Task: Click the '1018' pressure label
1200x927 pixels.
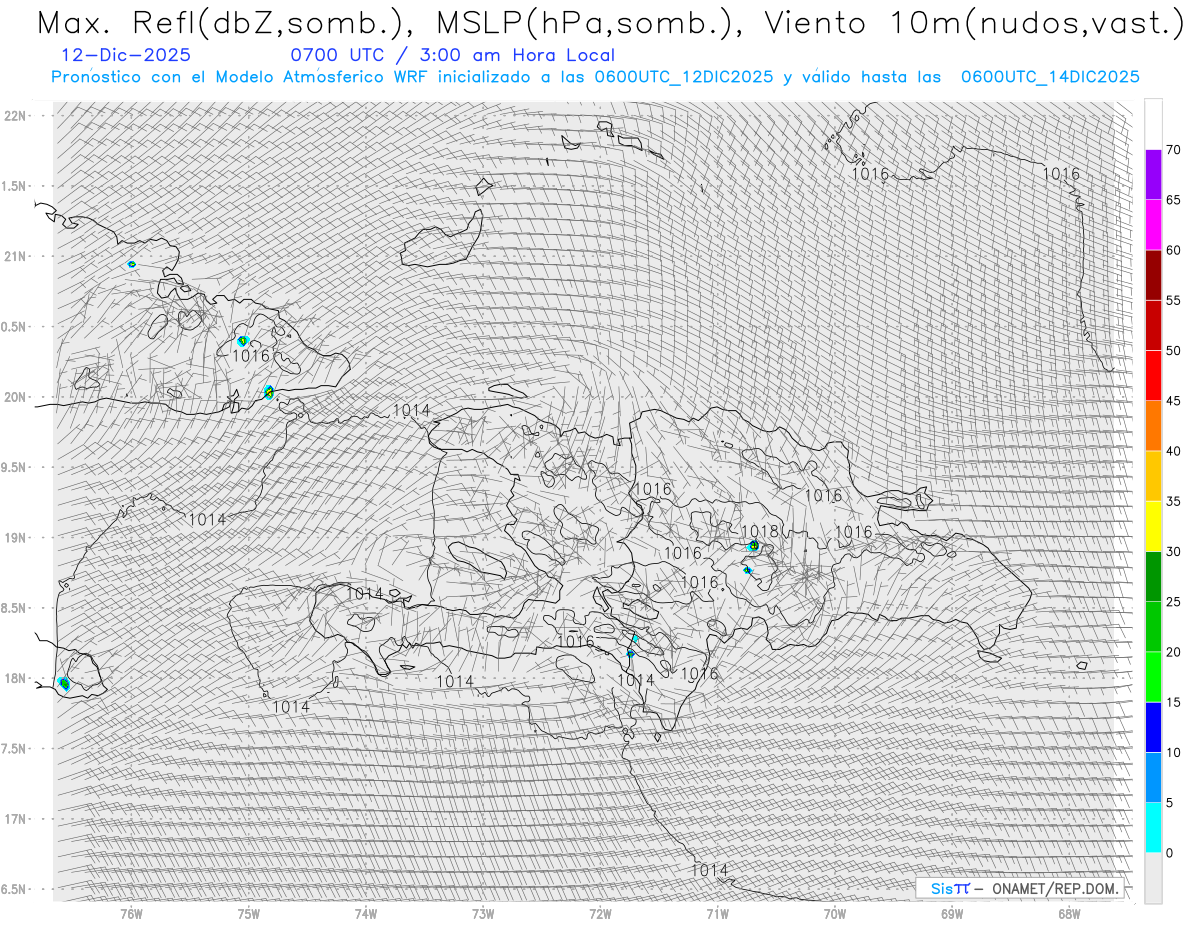Action: coord(760,531)
